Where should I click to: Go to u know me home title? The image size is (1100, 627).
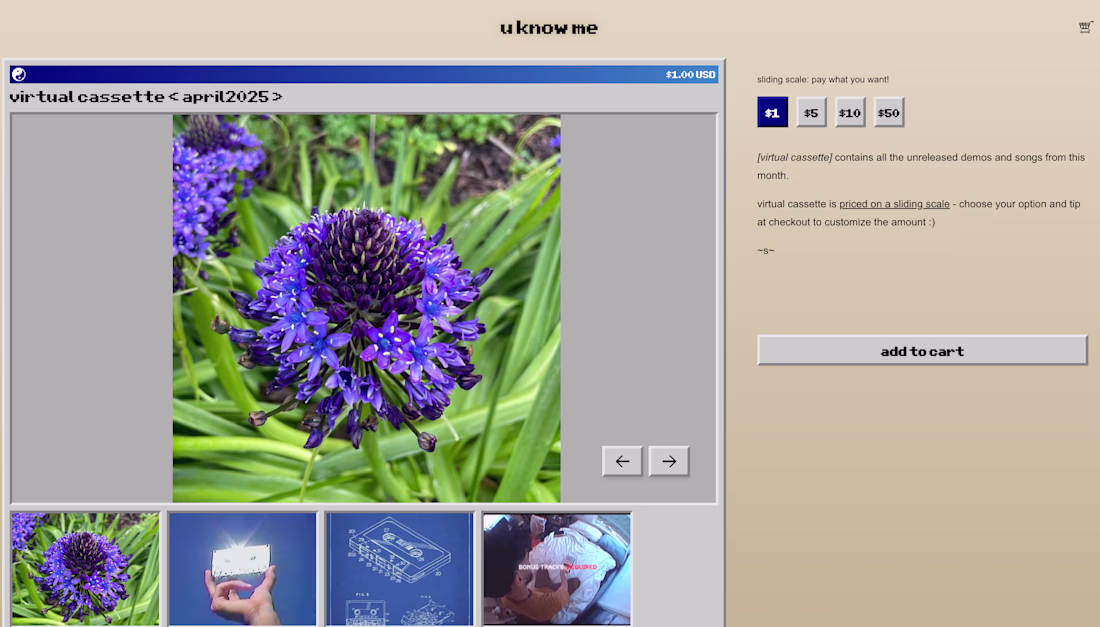(x=549, y=28)
